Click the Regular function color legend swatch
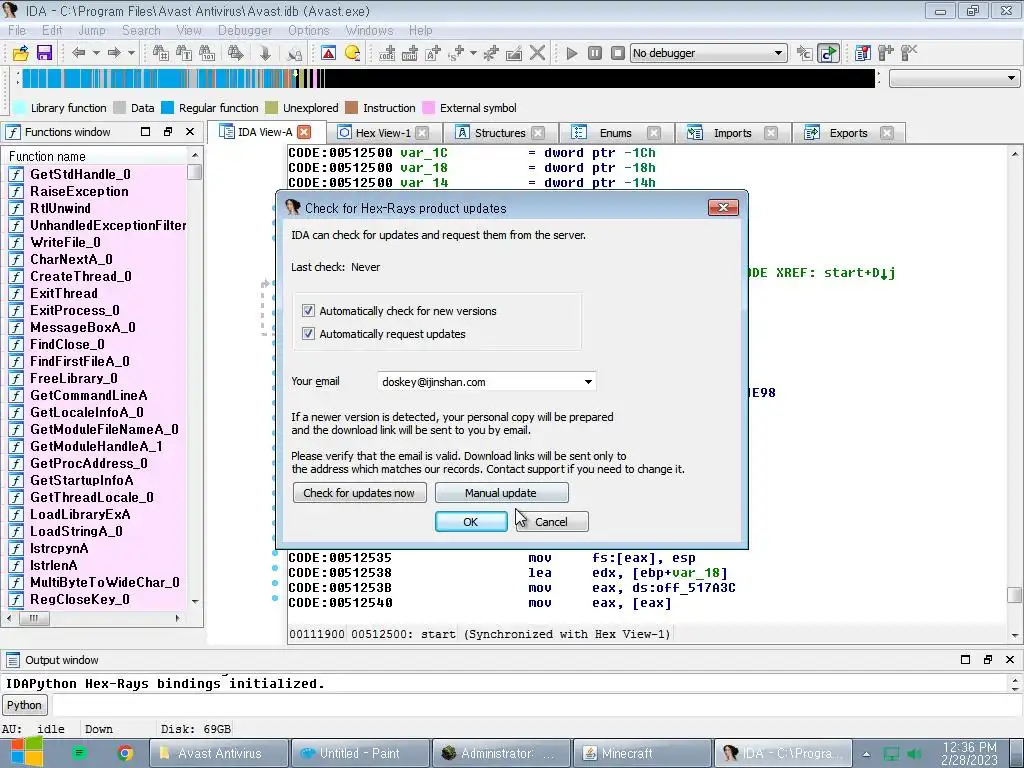The width and height of the screenshot is (1024, 768). pos(167,108)
